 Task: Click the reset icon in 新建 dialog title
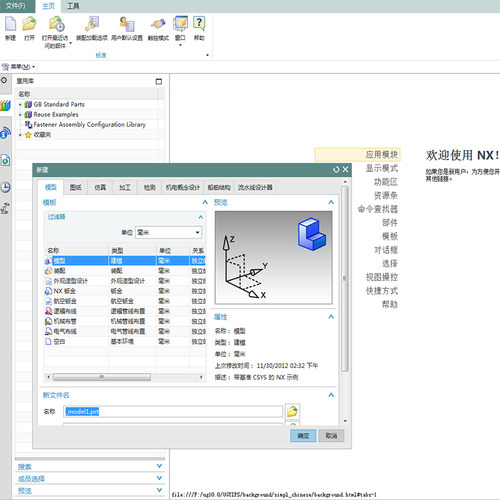click(336, 170)
